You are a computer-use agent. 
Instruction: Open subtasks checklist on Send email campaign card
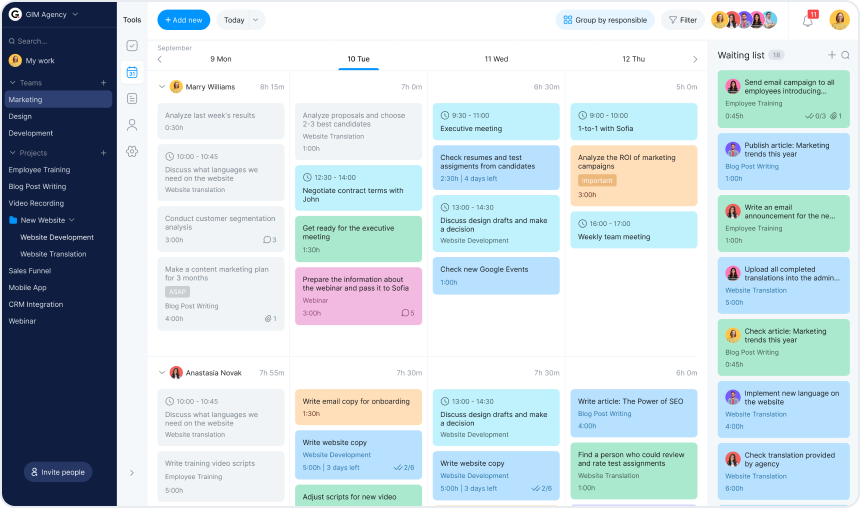(815, 116)
